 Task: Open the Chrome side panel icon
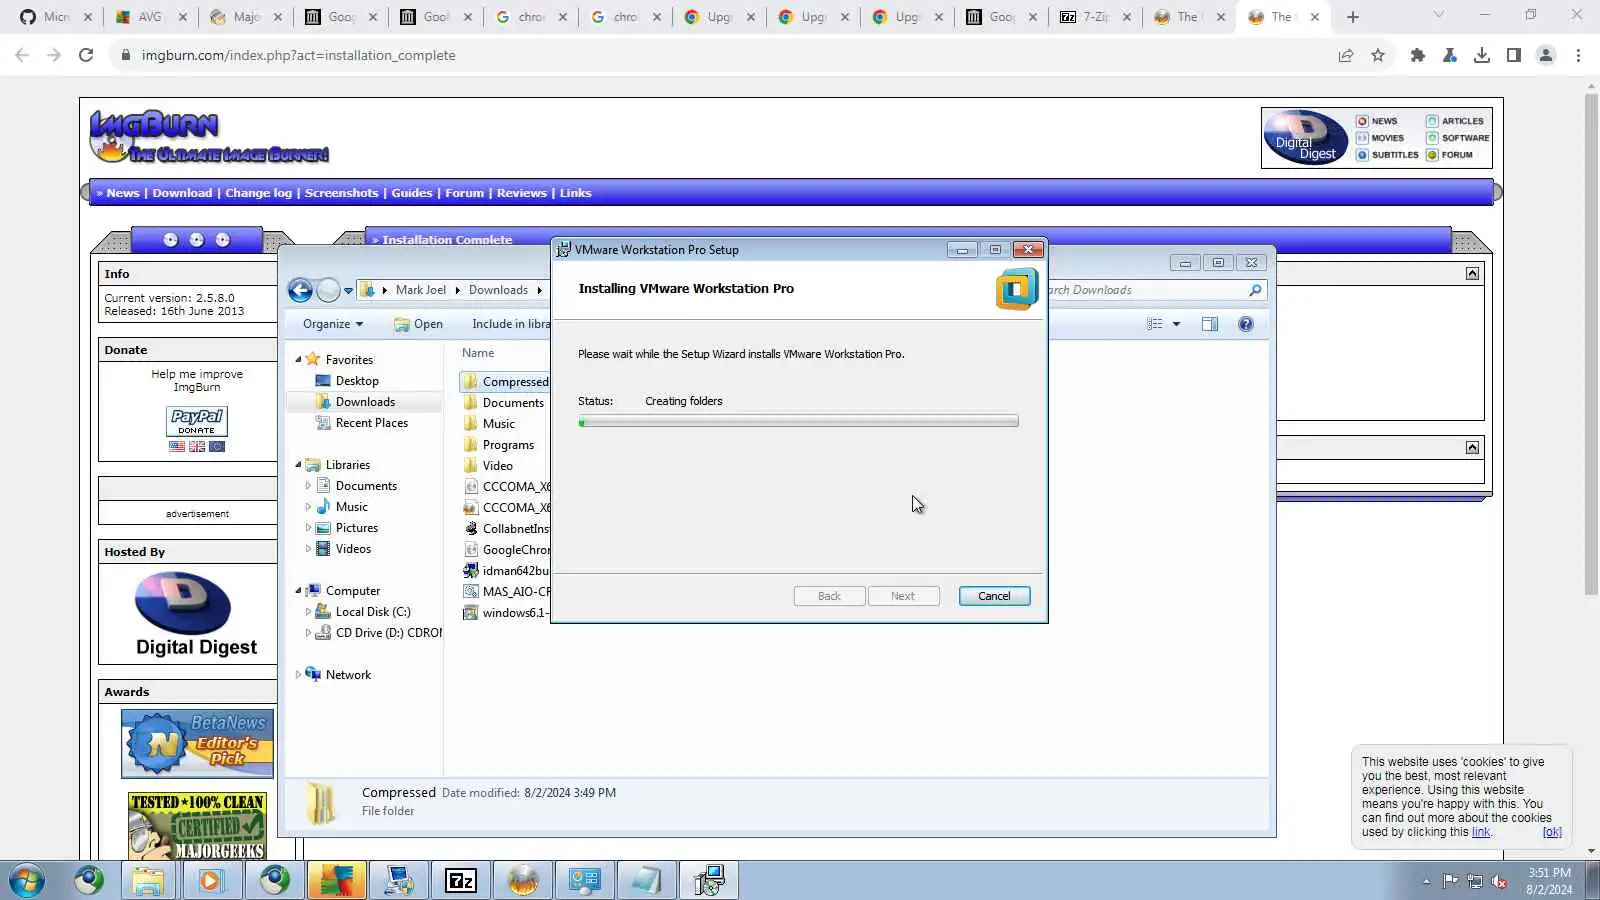pos(1514,55)
